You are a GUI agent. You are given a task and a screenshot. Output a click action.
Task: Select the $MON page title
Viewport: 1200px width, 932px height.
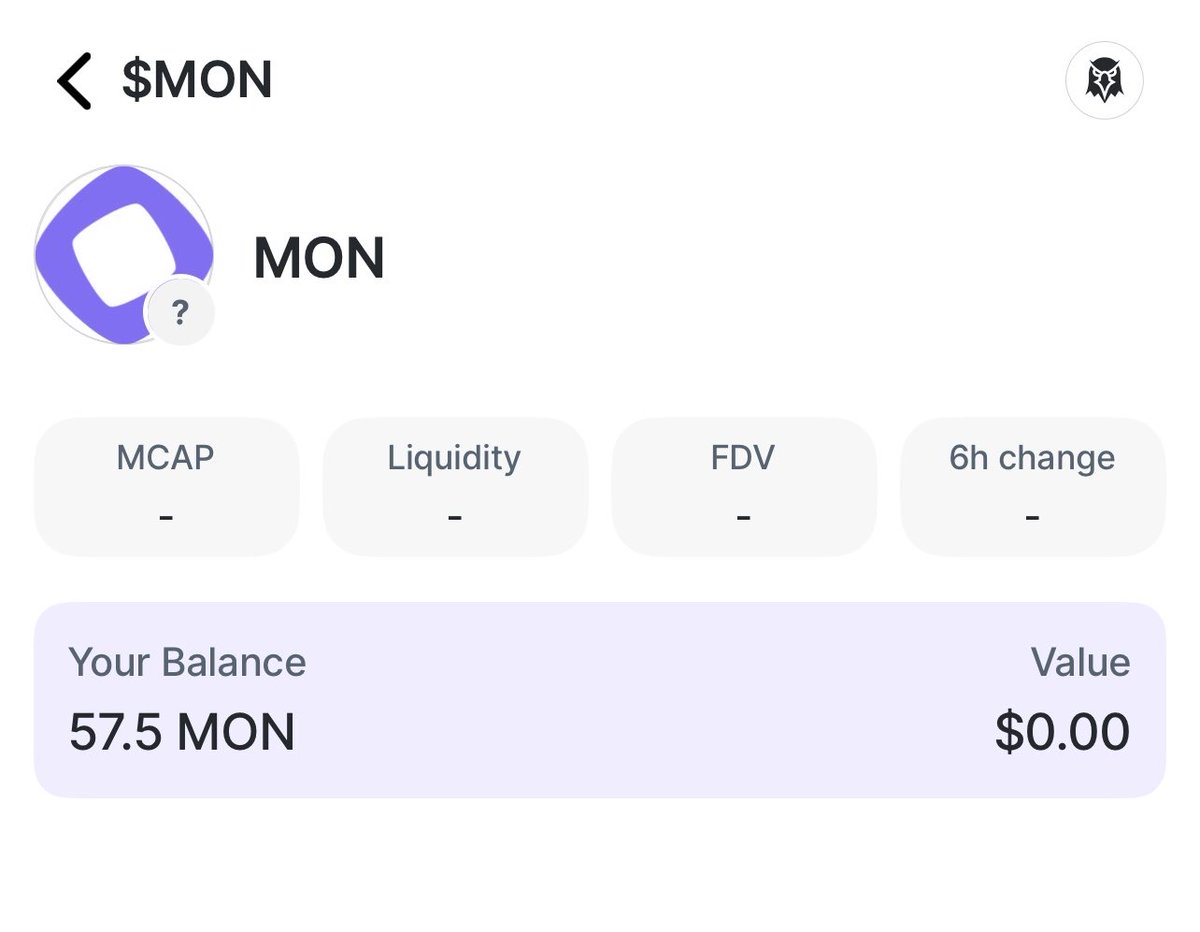tap(197, 81)
